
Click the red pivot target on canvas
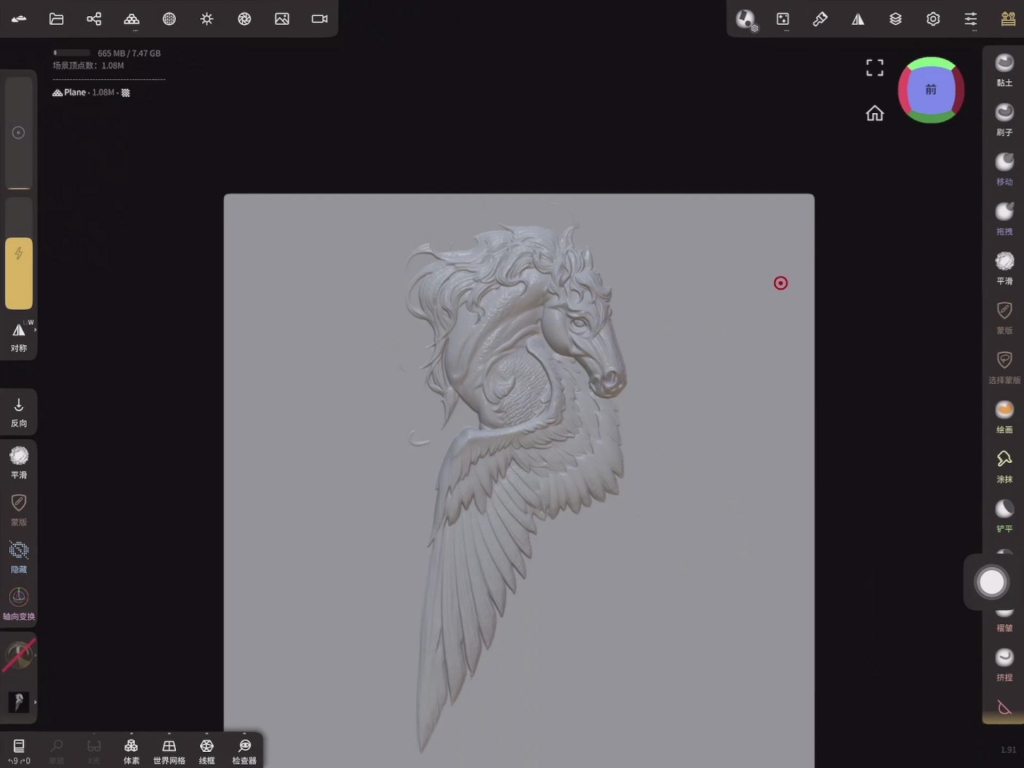[780, 283]
